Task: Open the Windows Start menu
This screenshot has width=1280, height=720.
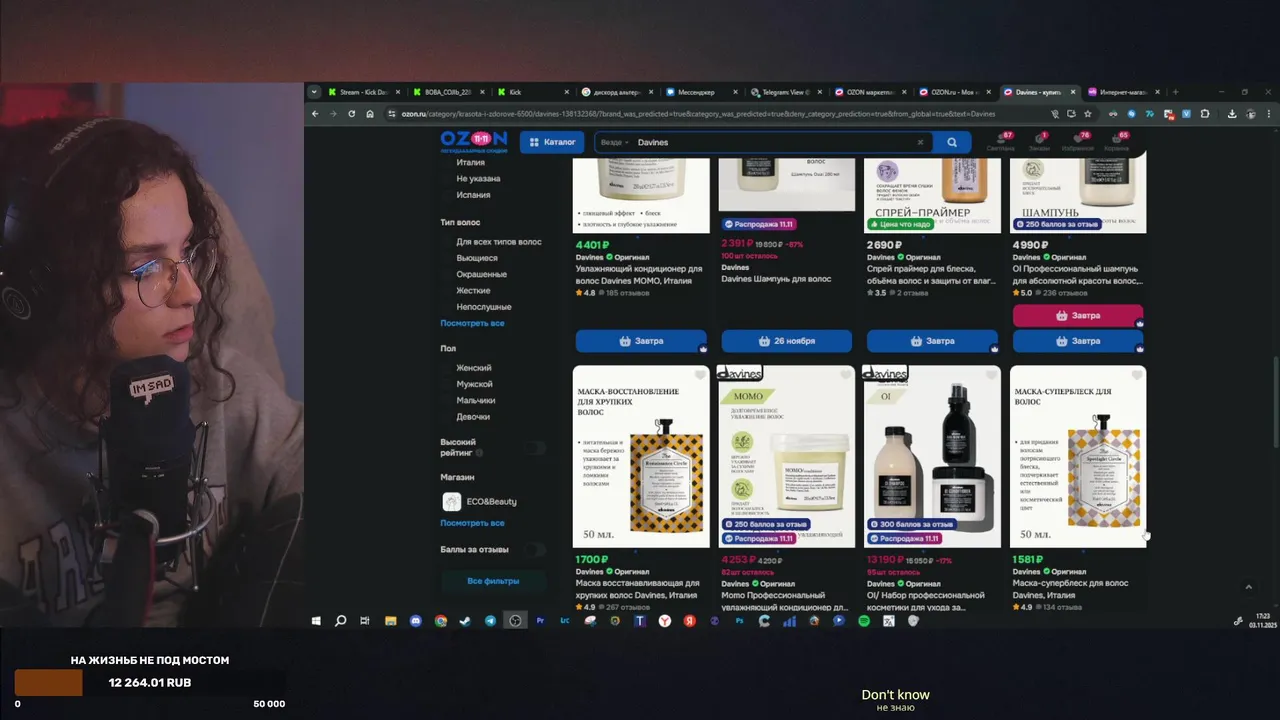Action: pos(316,621)
